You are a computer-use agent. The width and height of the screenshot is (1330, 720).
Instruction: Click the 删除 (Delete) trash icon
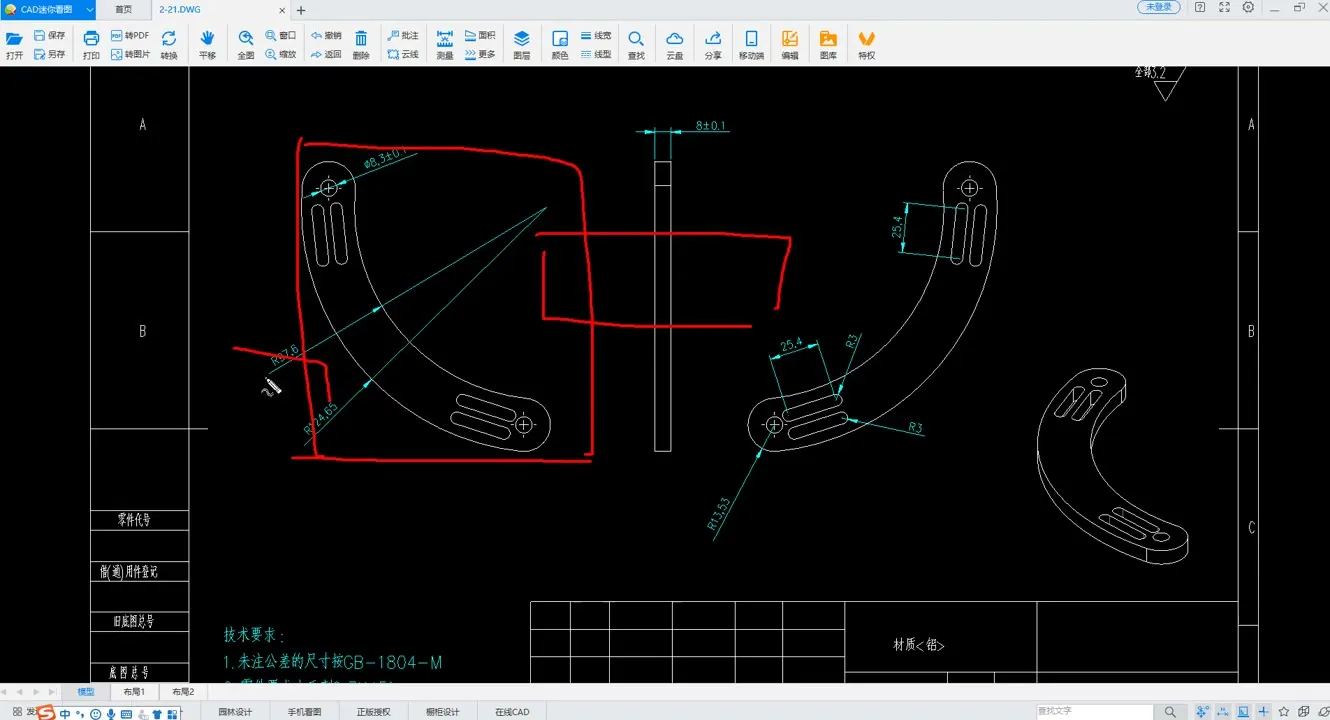(x=361, y=44)
